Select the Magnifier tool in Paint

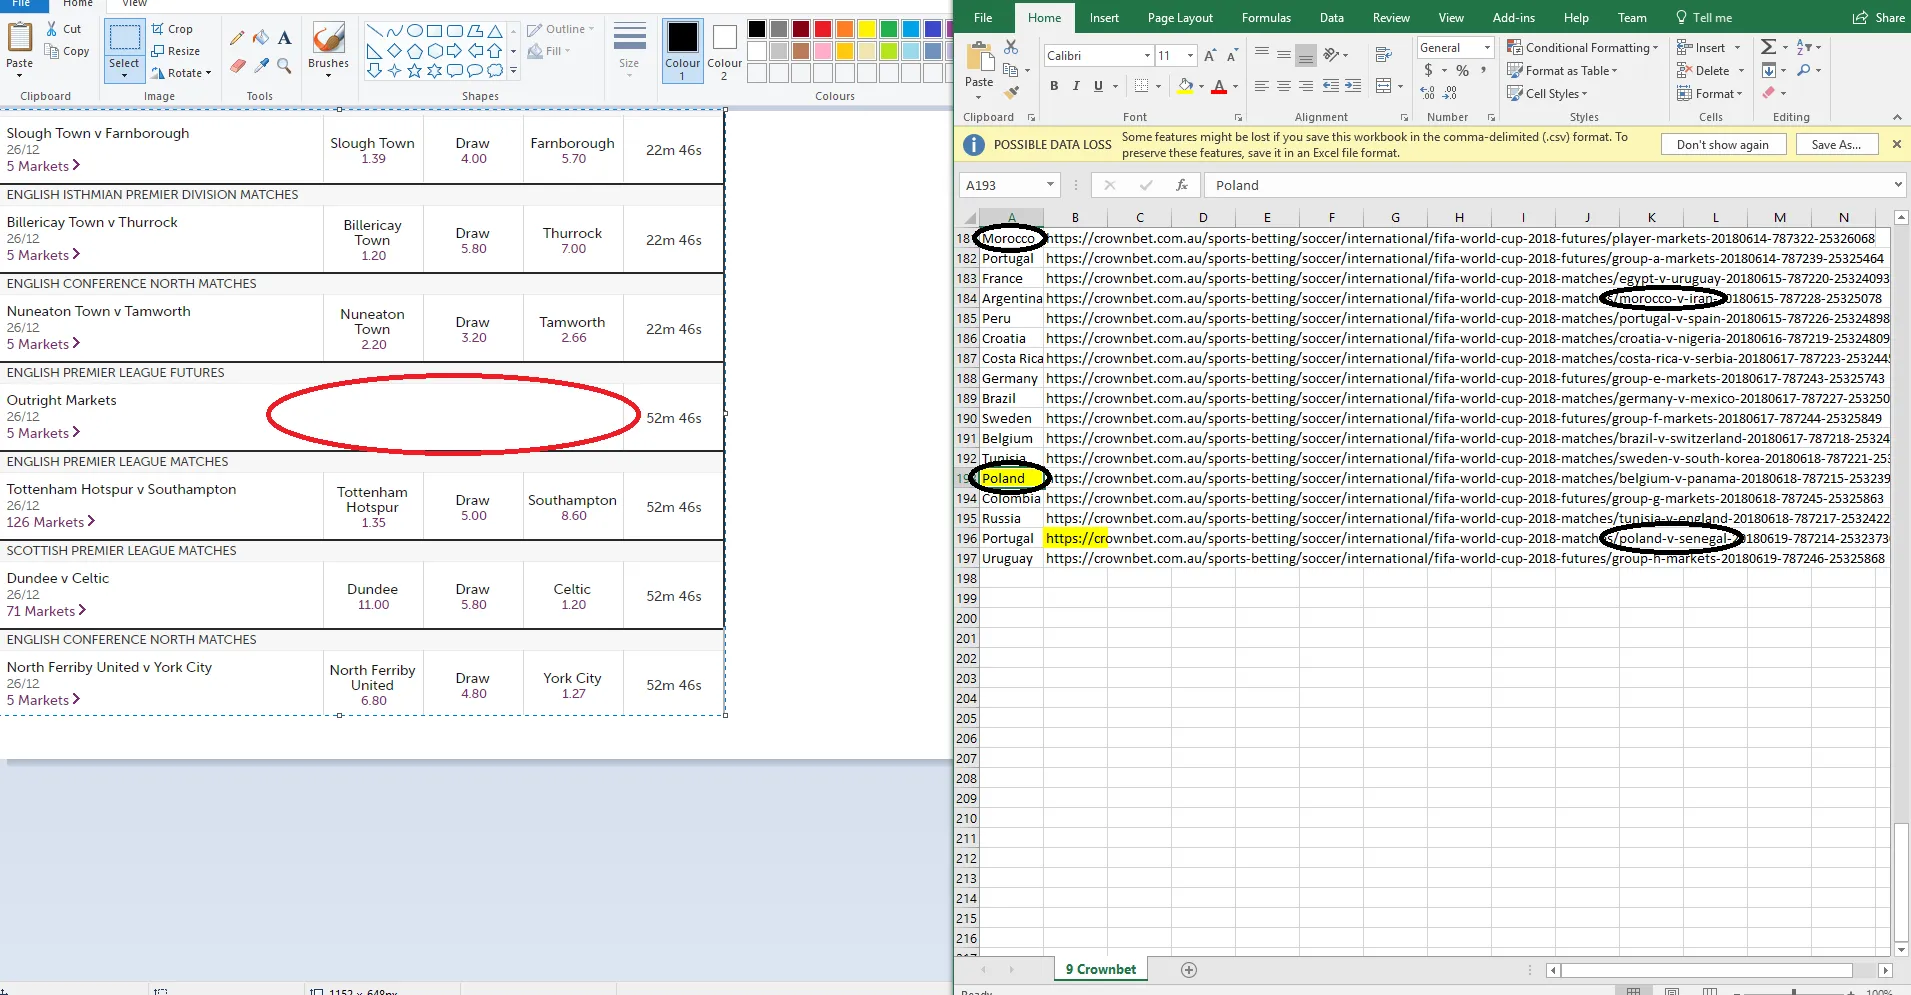click(x=285, y=66)
